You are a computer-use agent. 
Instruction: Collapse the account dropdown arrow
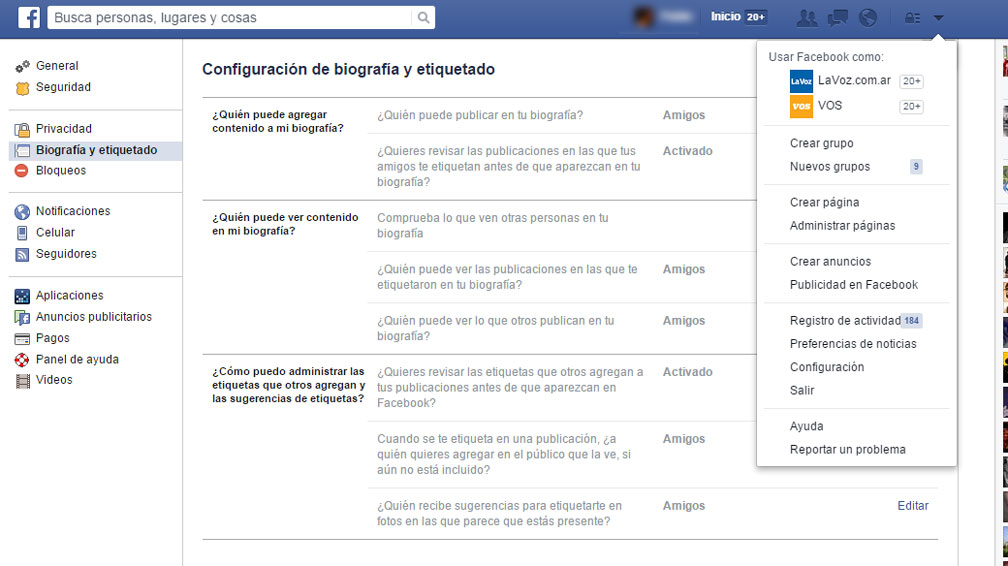[939, 18]
